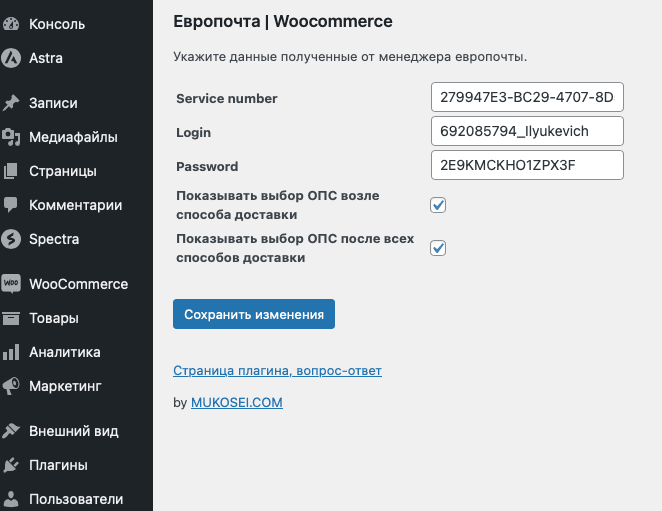The image size is (662, 511).
Task: Click the Консоль dashboard icon
Action: (12, 24)
